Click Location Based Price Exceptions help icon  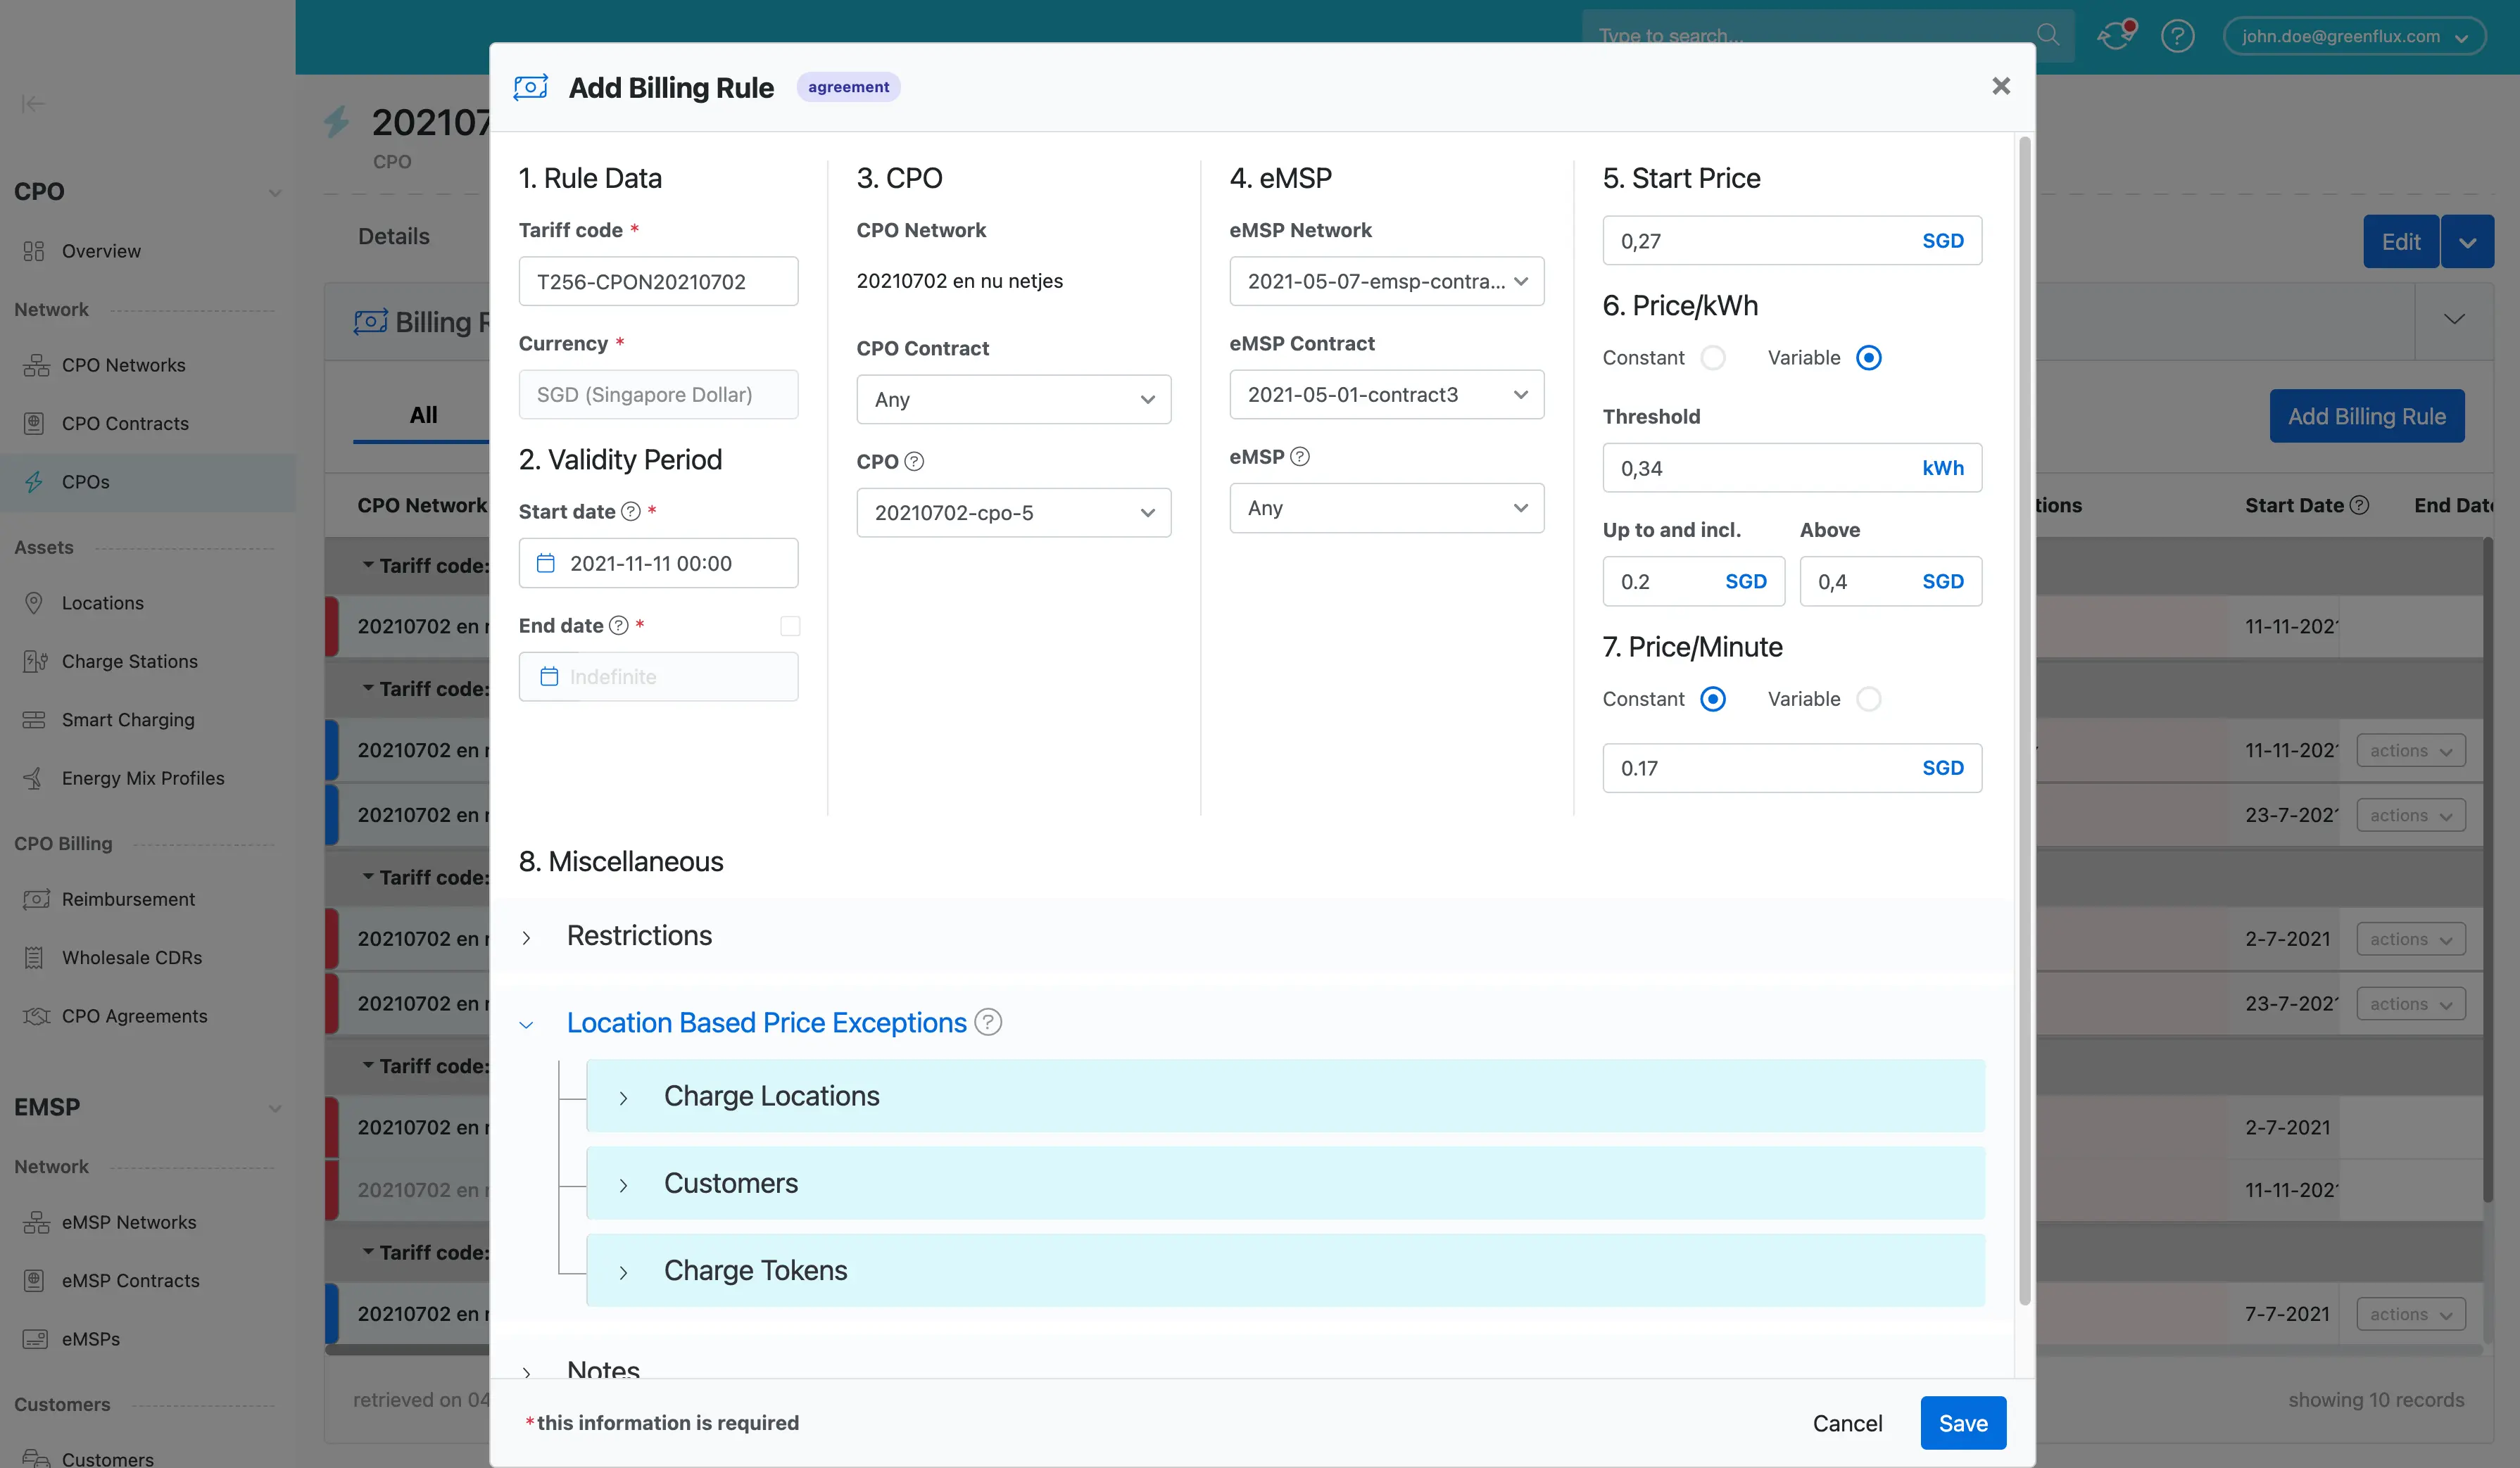click(x=987, y=1022)
